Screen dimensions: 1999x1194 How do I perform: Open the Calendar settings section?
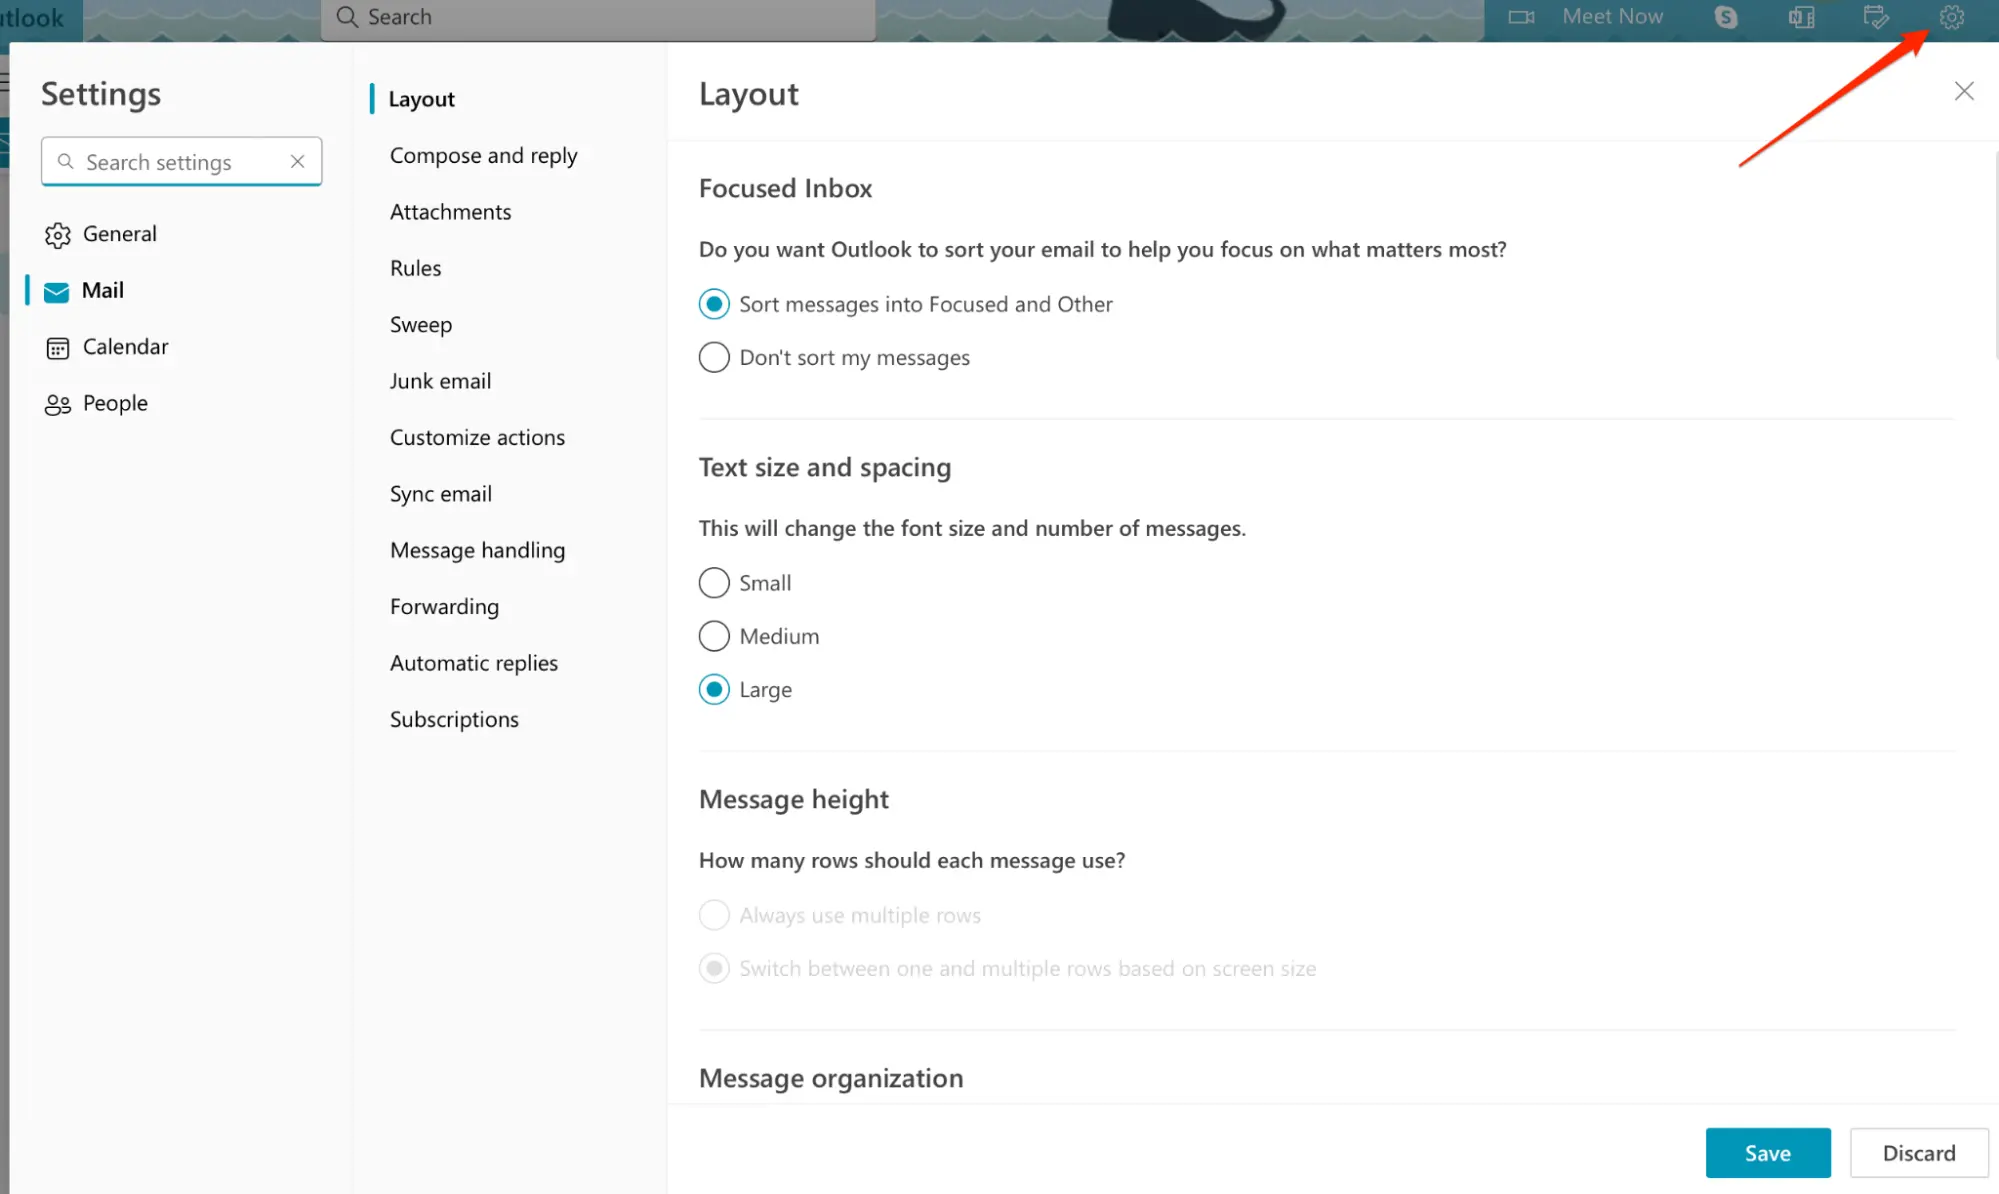tap(124, 346)
